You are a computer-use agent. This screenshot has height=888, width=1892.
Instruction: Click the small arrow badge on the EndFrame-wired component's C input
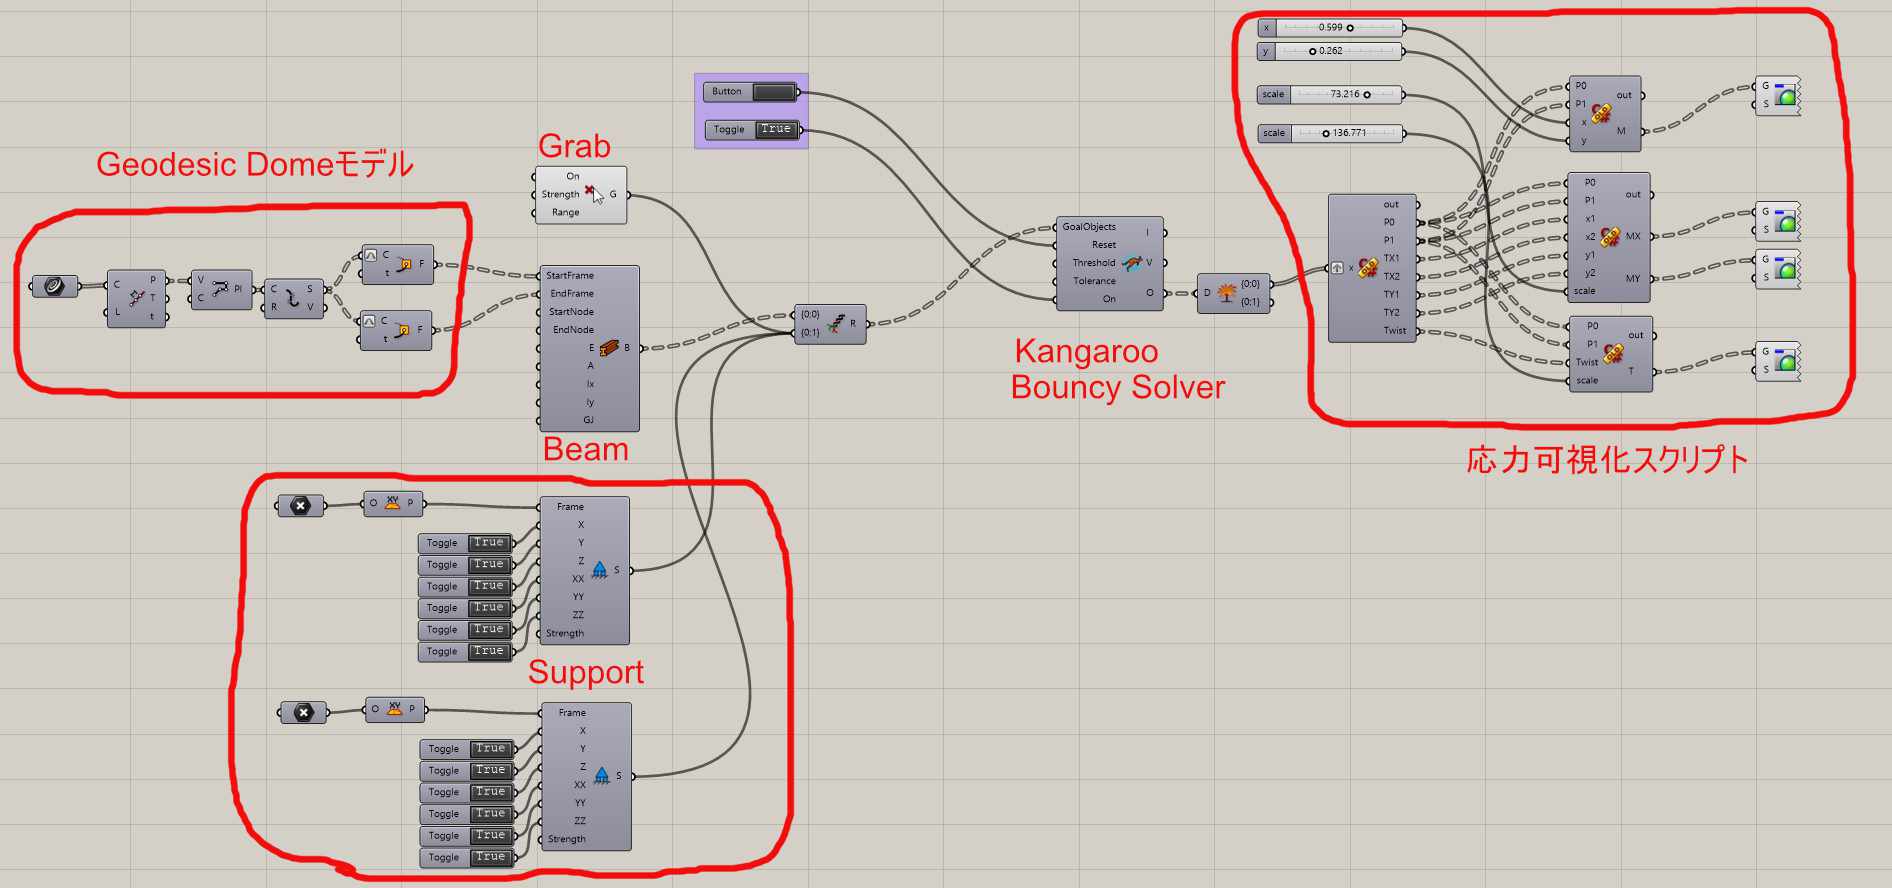click(x=370, y=321)
